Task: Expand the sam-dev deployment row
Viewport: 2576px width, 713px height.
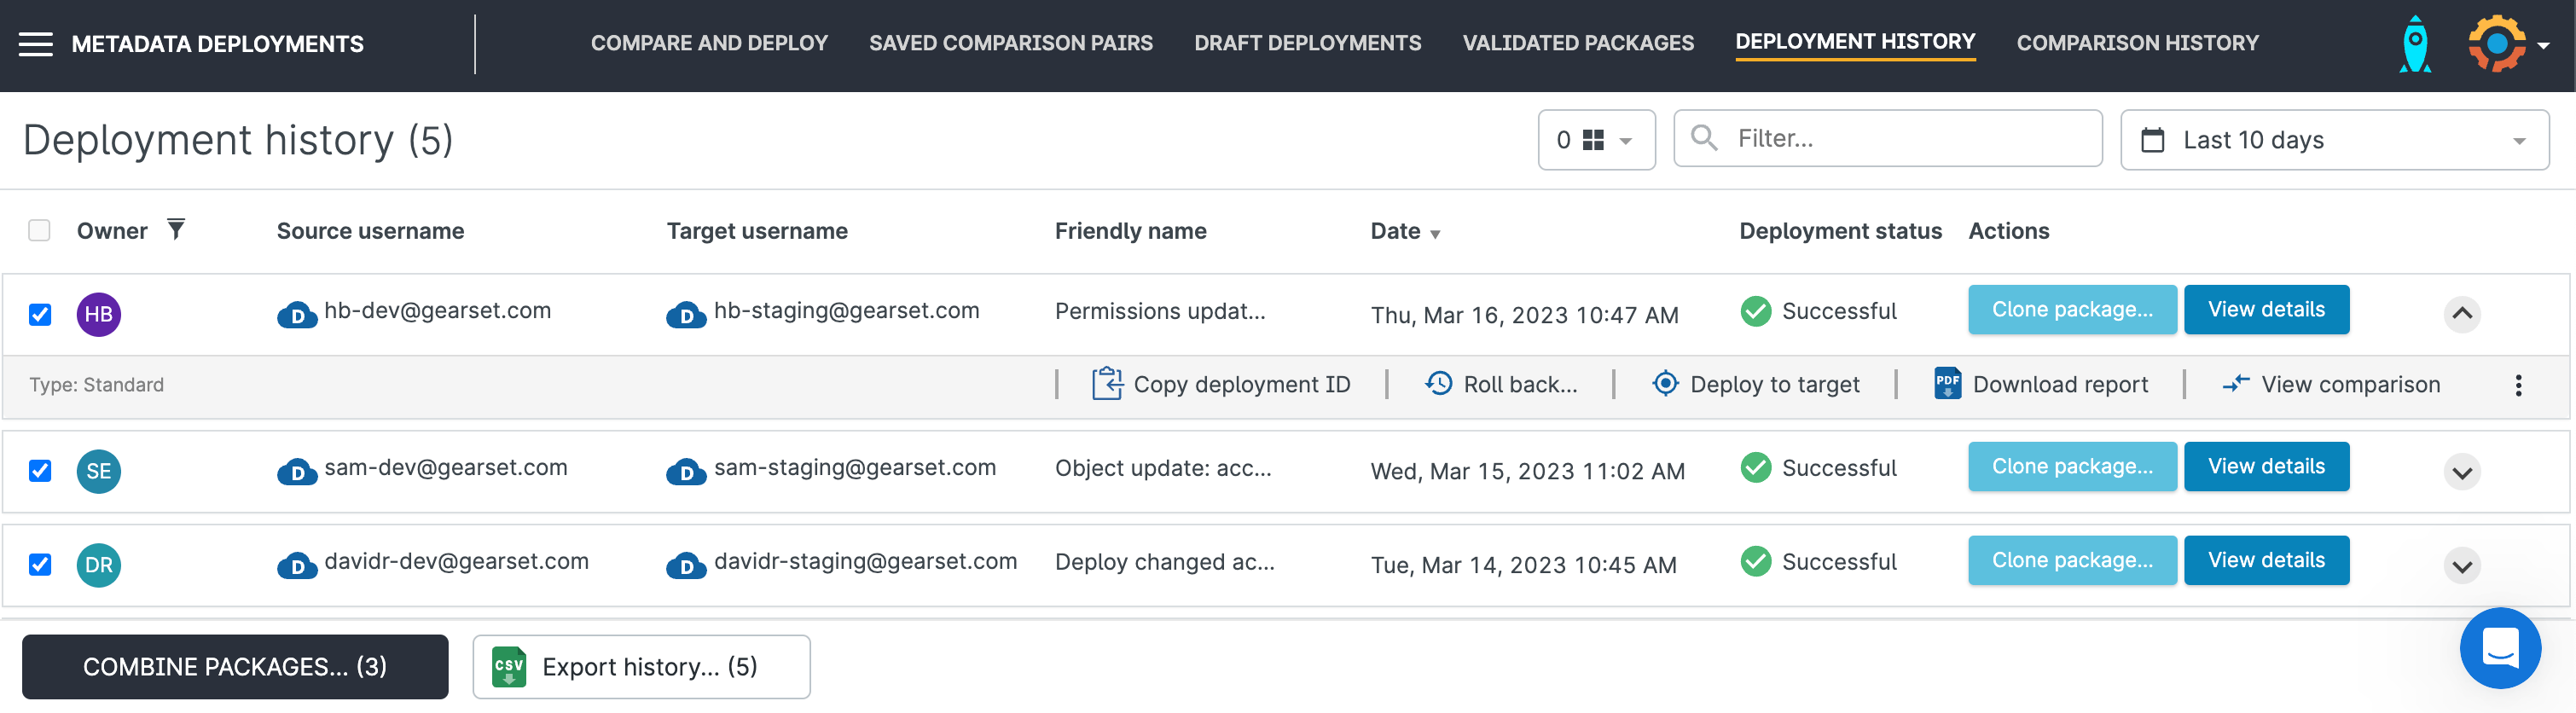Action: click(x=2461, y=472)
